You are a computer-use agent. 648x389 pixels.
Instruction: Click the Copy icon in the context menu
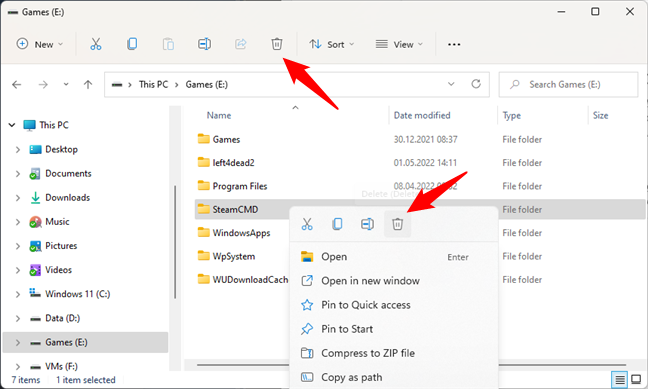[x=337, y=224]
